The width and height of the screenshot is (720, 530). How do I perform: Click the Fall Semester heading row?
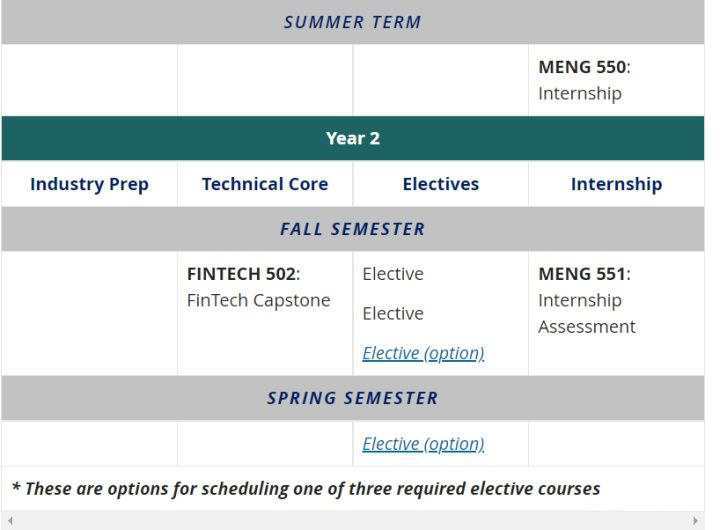click(x=352, y=229)
